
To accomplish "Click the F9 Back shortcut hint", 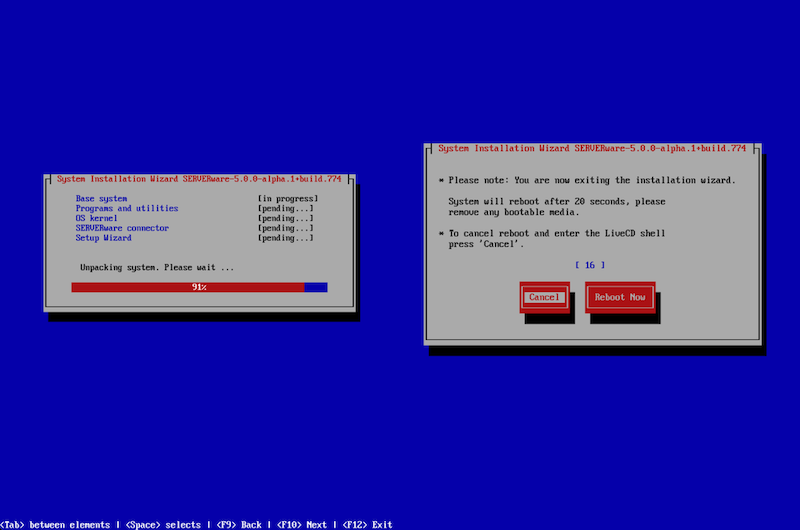I will (240, 524).
